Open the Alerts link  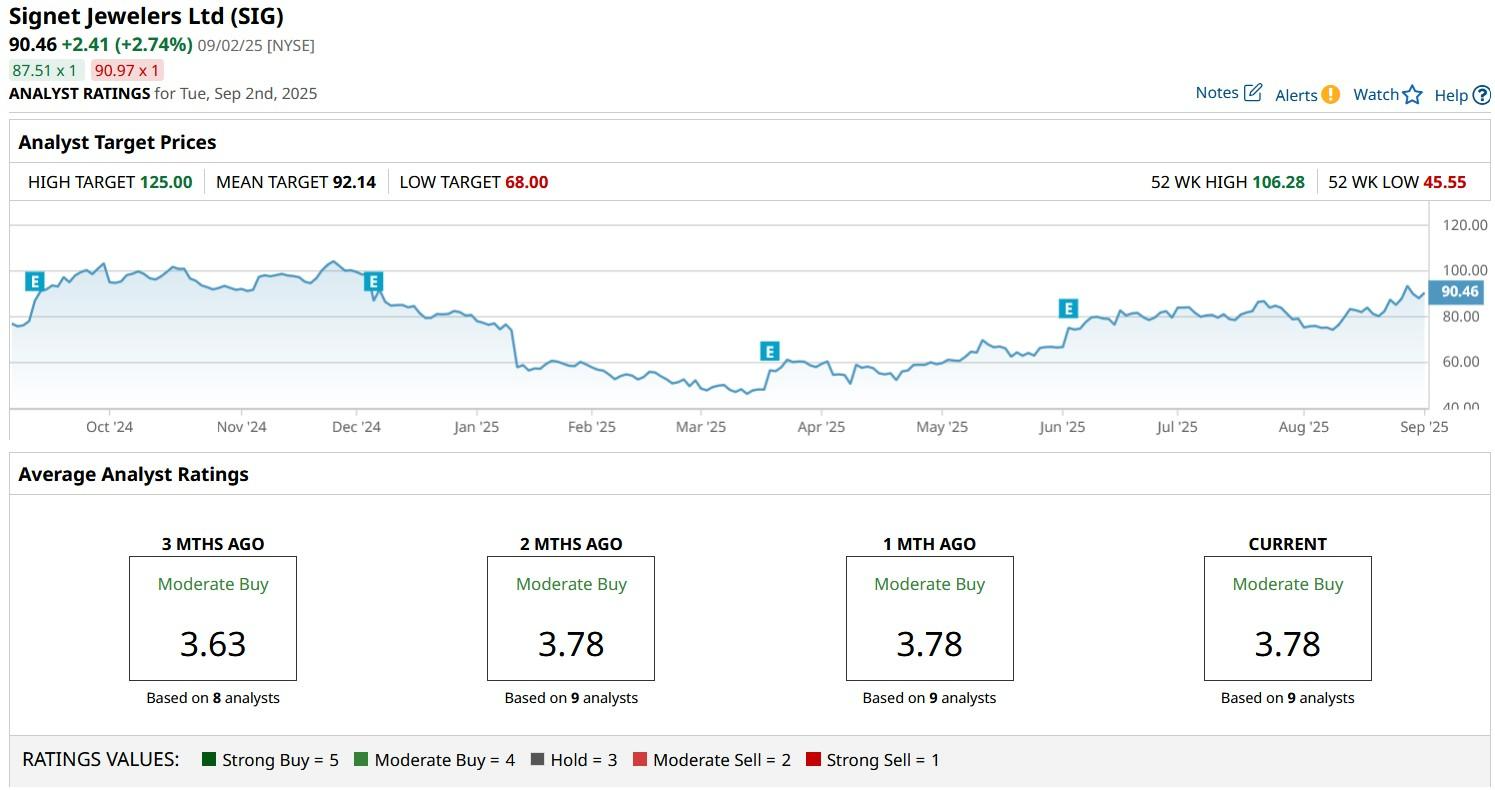tap(1296, 95)
